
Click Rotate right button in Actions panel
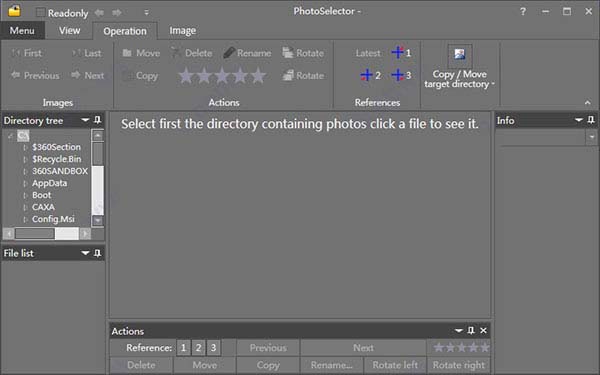[459, 365]
